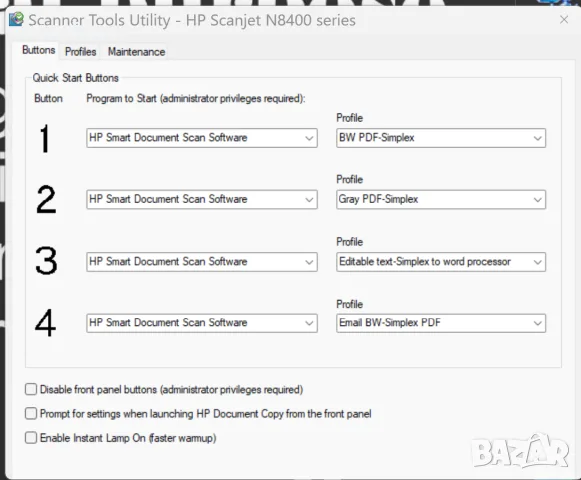Switch to the Profiles tab

click(80, 52)
